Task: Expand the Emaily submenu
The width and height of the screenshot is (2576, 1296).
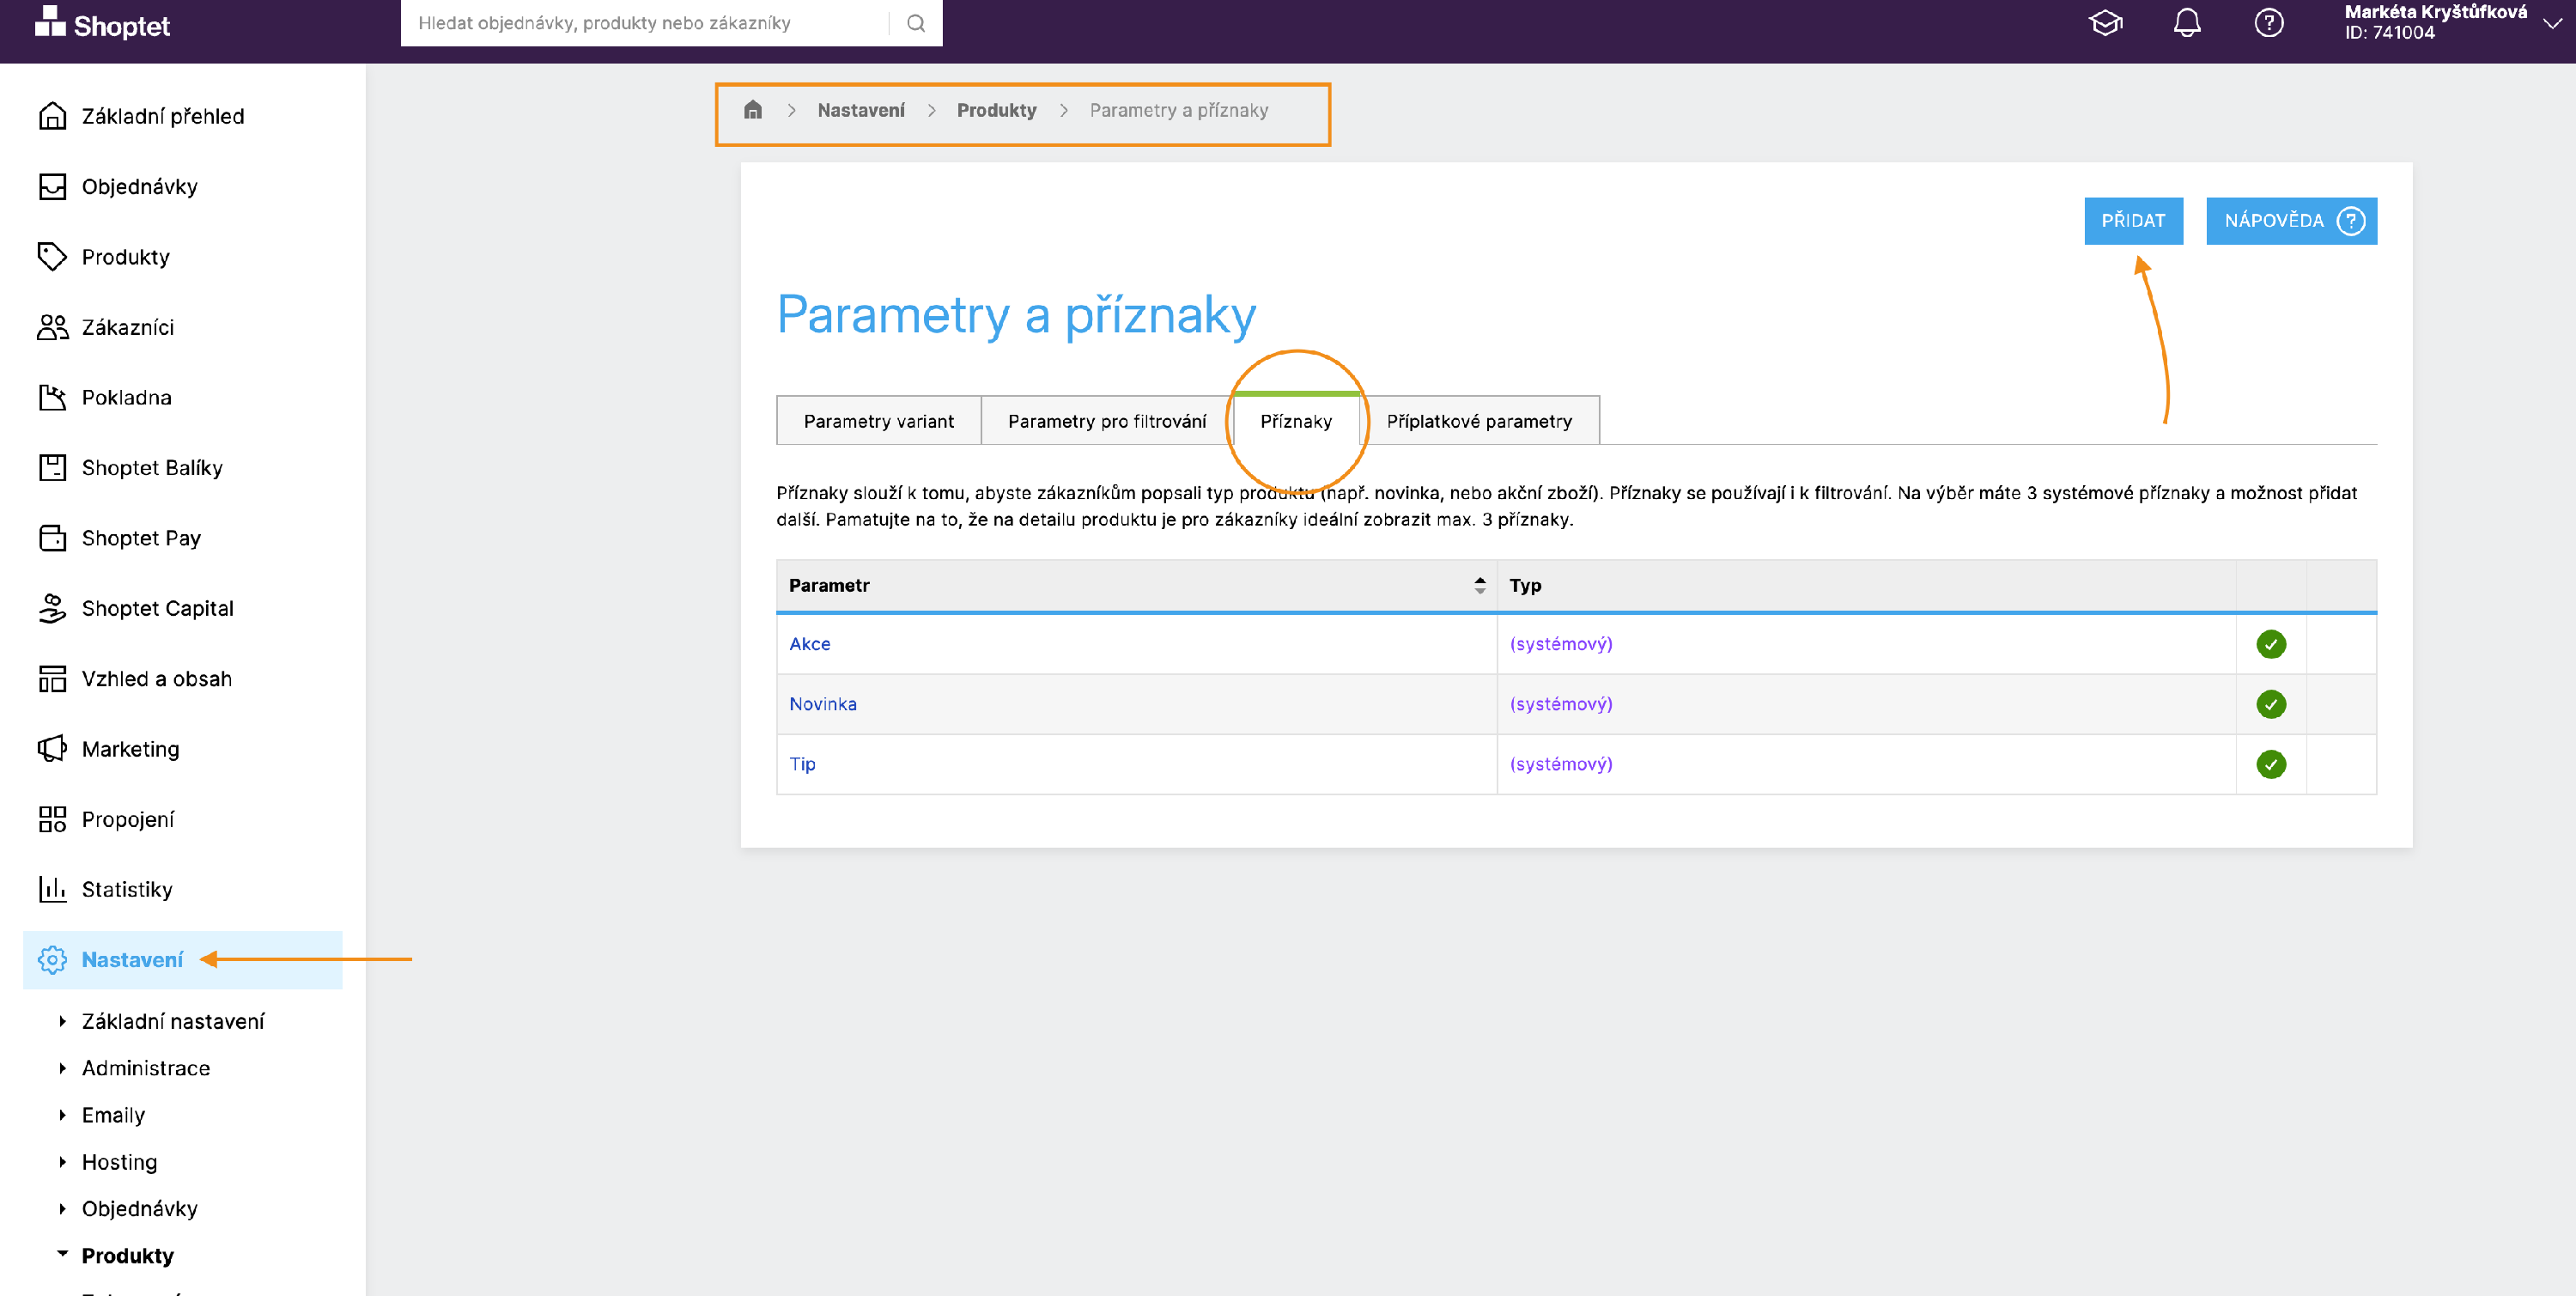Action: pyautogui.click(x=113, y=1115)
